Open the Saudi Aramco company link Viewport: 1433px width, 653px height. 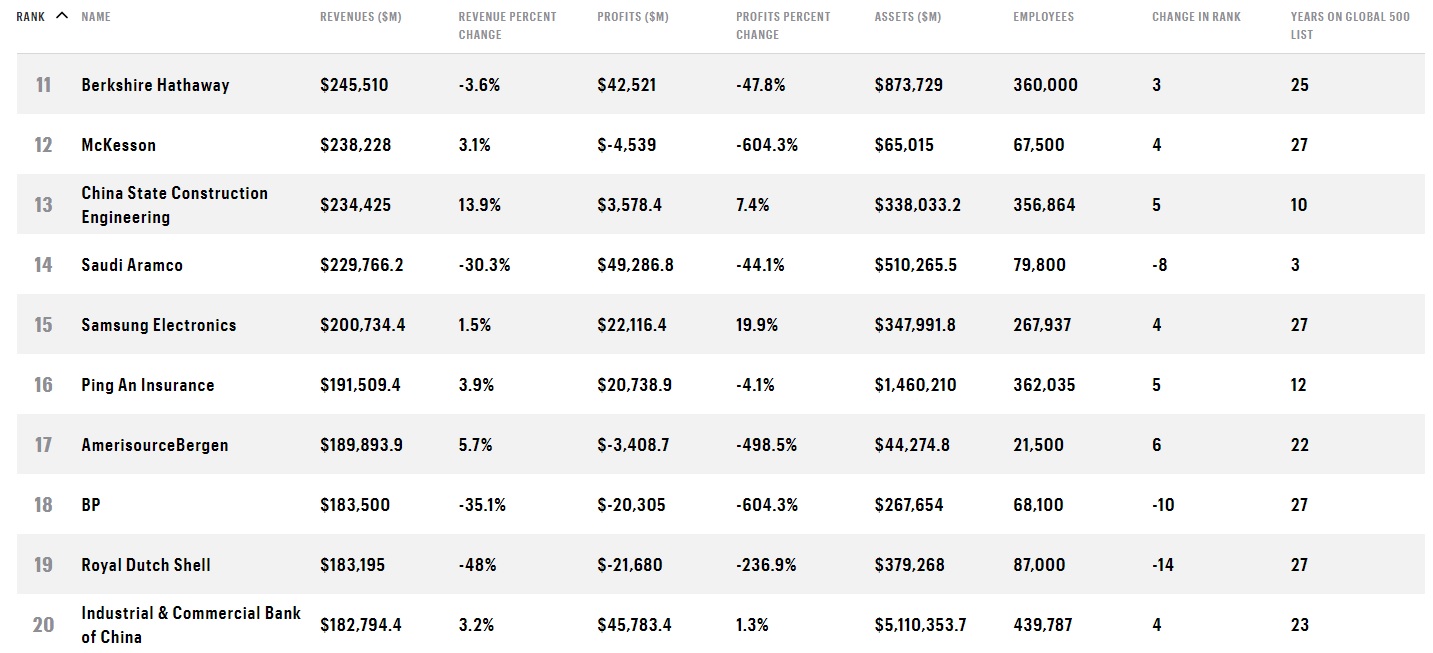(x=132, y=265)
